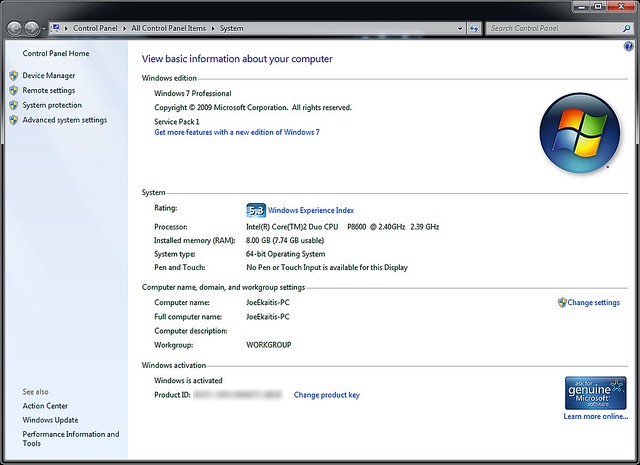Click Full computer name value JoeEkaitis-PC
This screenshot has width=640, height=465.
pos(268,317)
